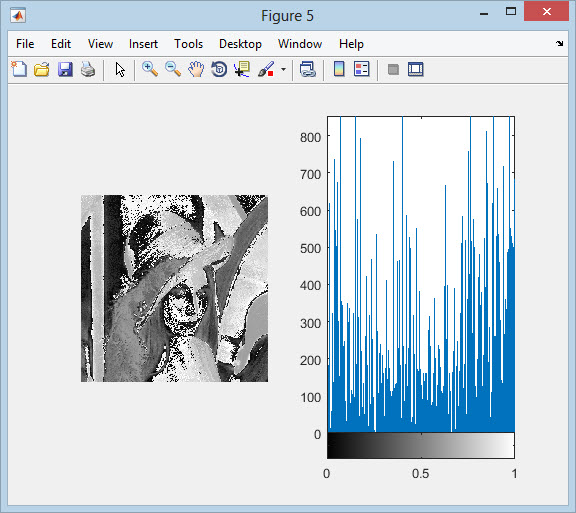This screenshot has width=576, height=513.
Task: Activate the Zoom In magnifier tool
Action: [150, 69]
